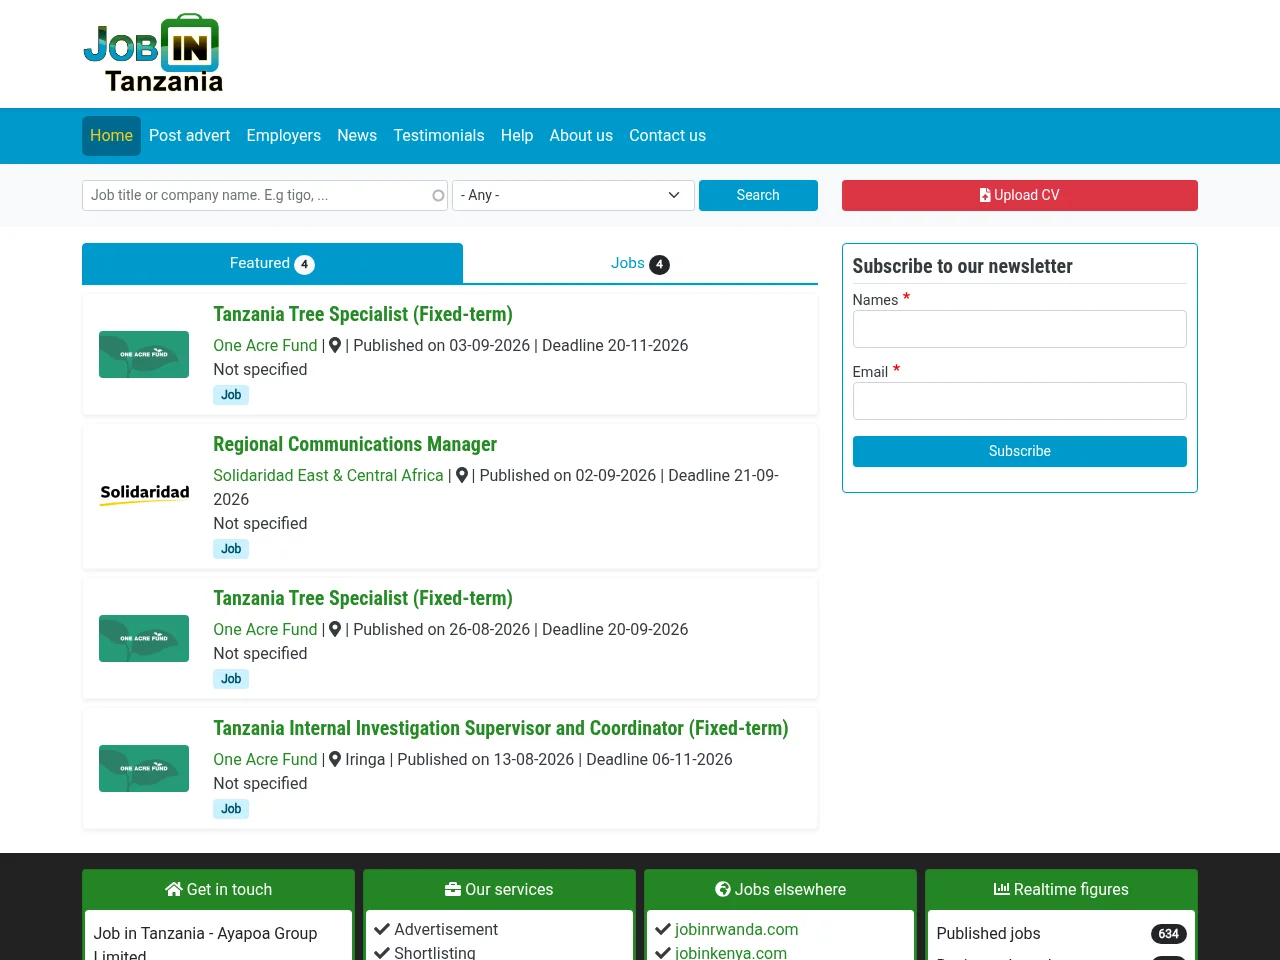Click One Acre Fund link on 26-08-2026 listing

[x=265, y=629]
